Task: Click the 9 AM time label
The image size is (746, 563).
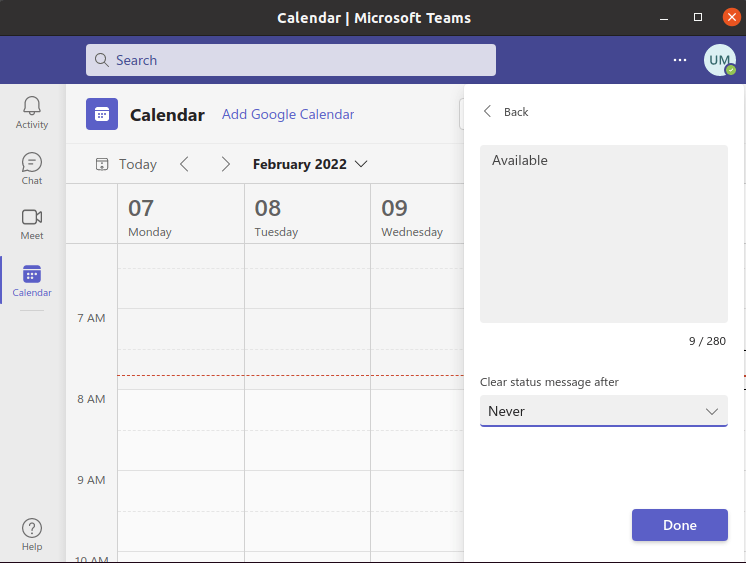Action: 91,480
